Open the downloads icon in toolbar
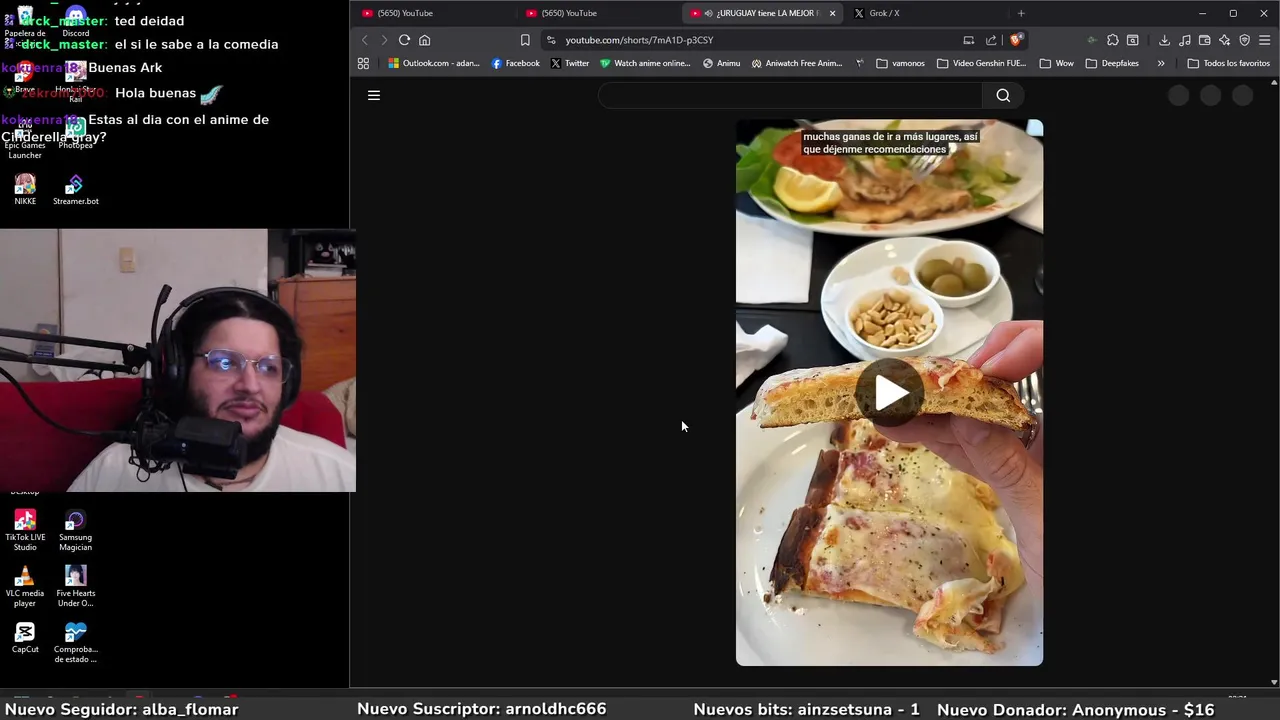Image resolution: width=1280 pixels, height=720 pixels. (1164, 40)
